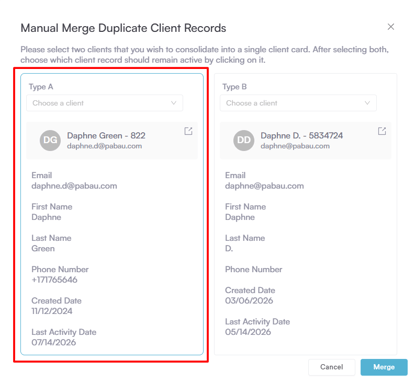Click created date 03/06/2026
The image size is (415, 384).
point(249,301)
